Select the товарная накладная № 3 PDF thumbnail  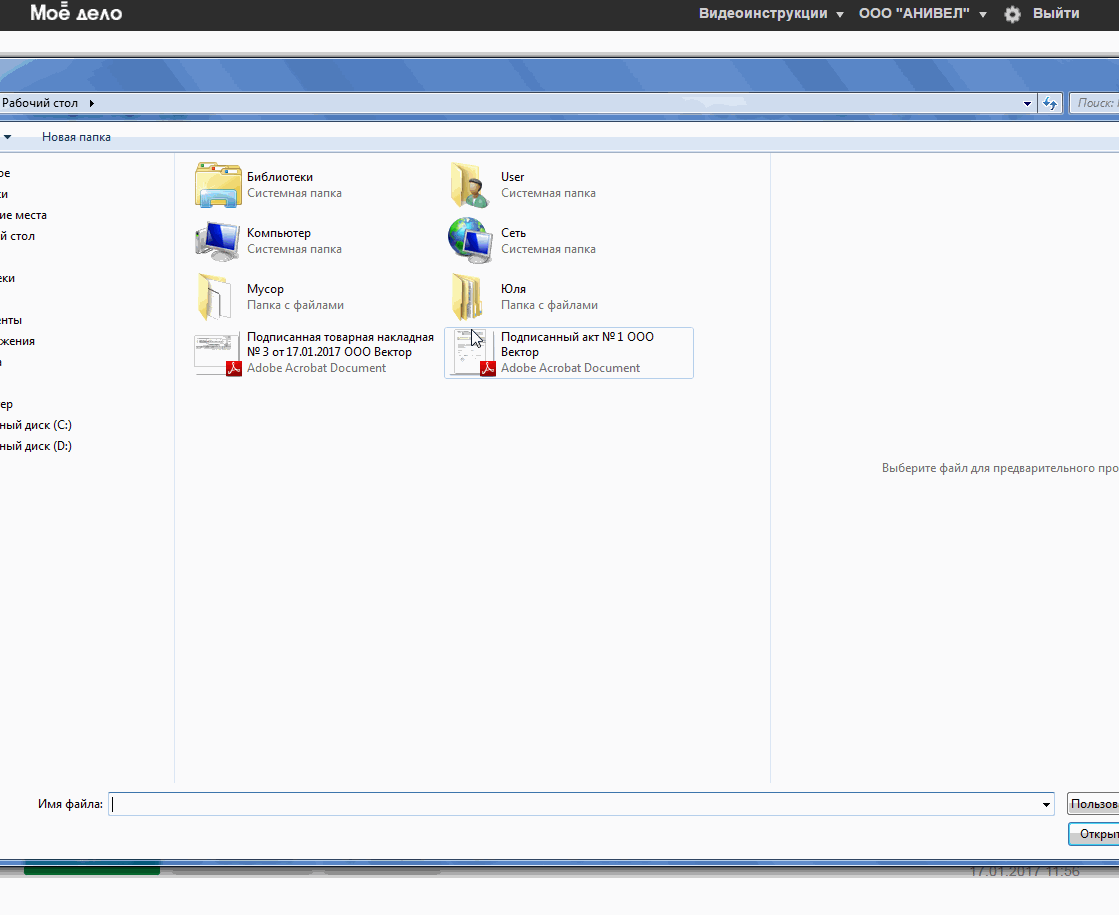pos(218,354)
